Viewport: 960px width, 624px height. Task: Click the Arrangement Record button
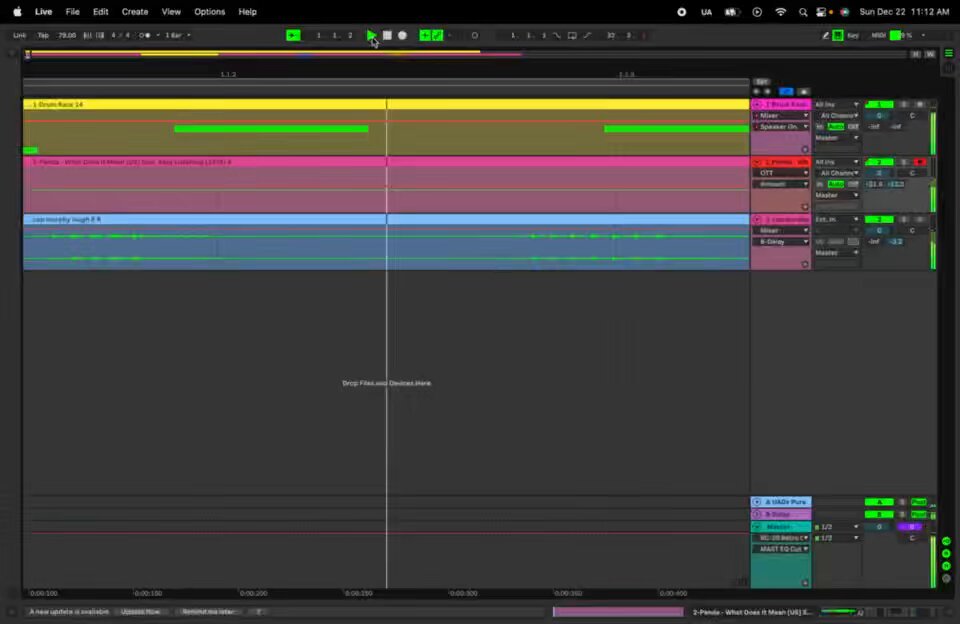point(402,36)
